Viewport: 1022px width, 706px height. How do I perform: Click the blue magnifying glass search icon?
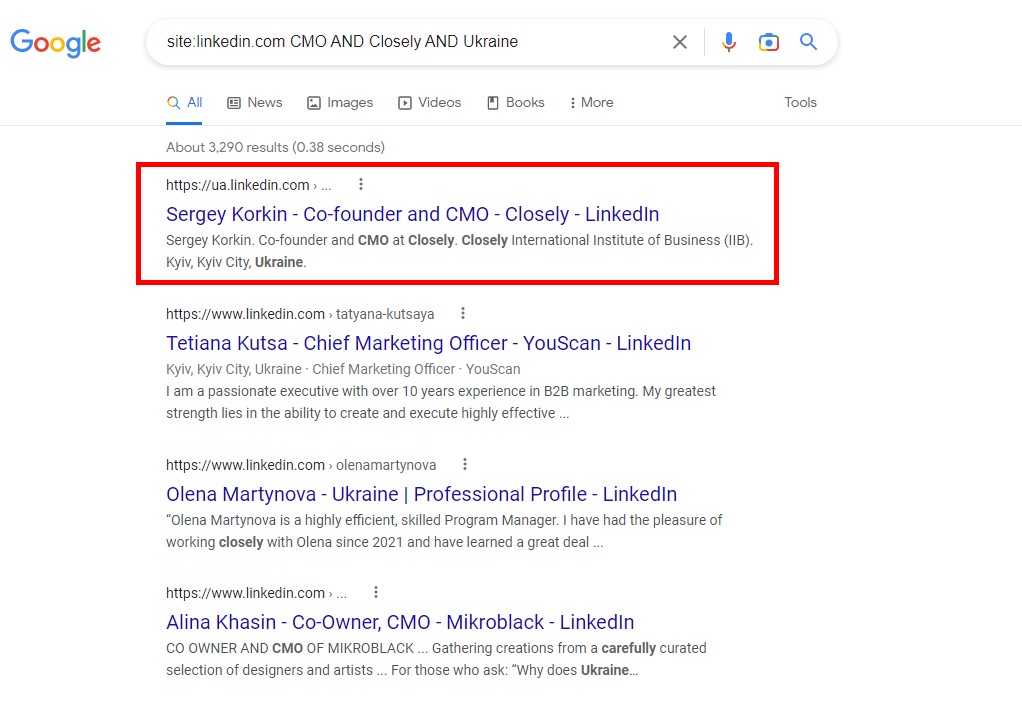point(808,41)
